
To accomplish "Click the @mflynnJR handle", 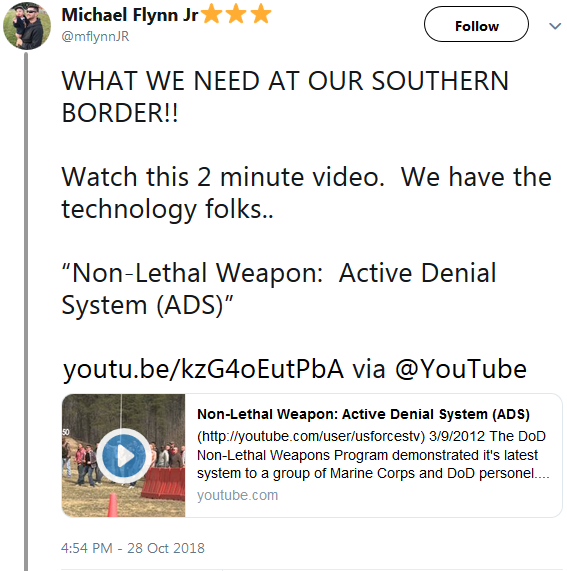I will tap(95, 36).
